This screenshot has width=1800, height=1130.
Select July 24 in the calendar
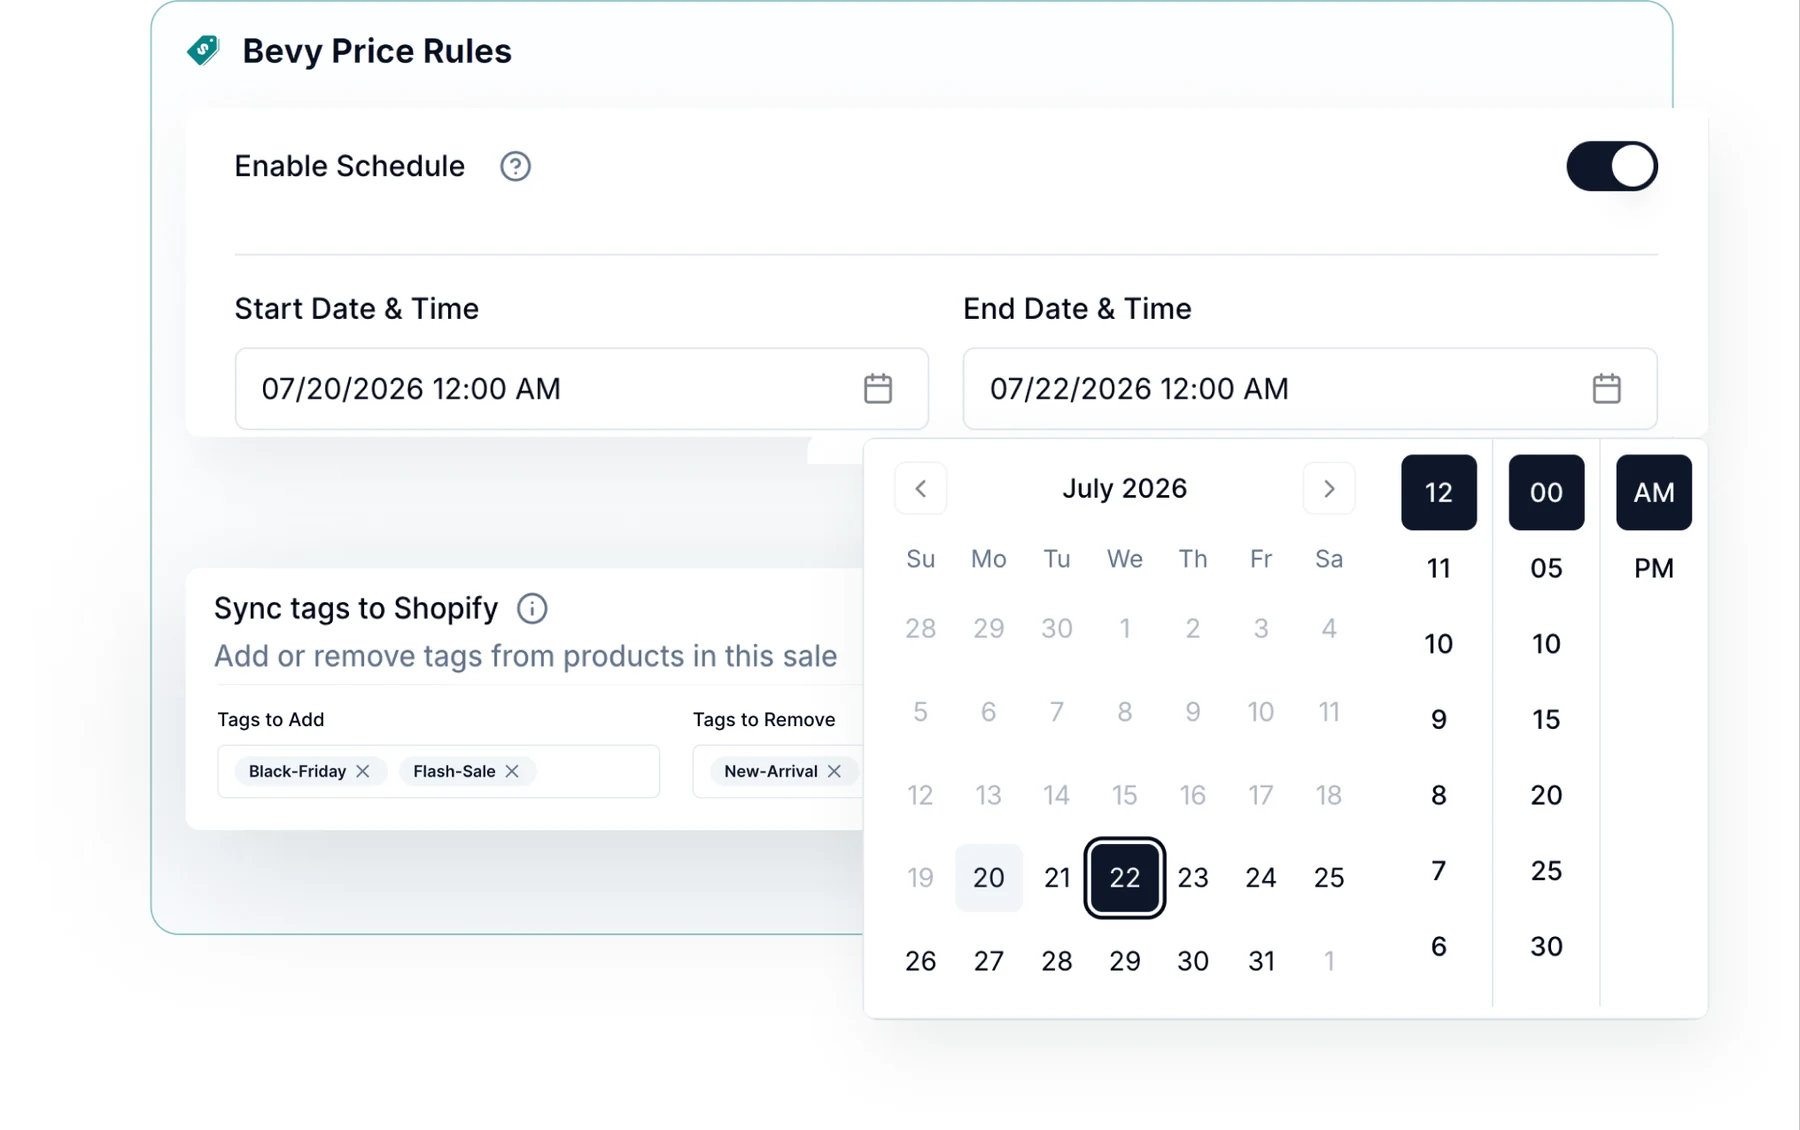click(1261, 878)
